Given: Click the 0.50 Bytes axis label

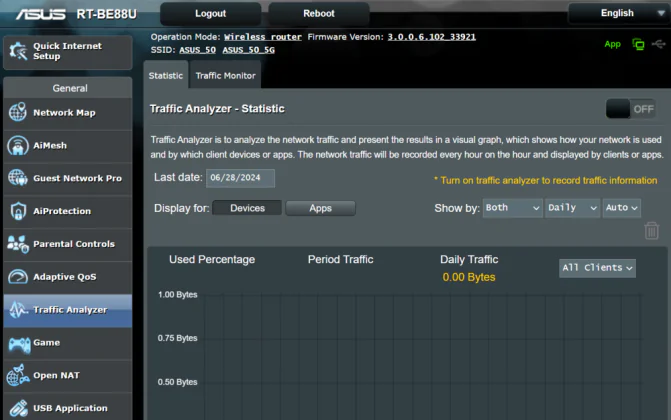Looking at the screenshot, I should pyautogui.click(x=178, y=382).
